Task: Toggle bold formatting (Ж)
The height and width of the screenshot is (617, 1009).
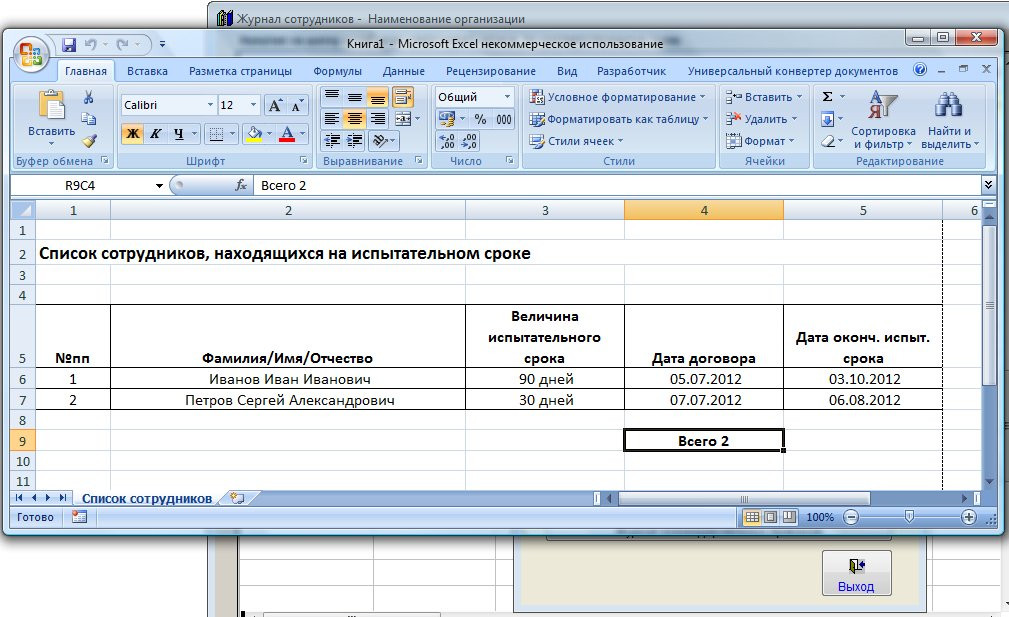Action: pyautogui.click(x=132, y=134)
